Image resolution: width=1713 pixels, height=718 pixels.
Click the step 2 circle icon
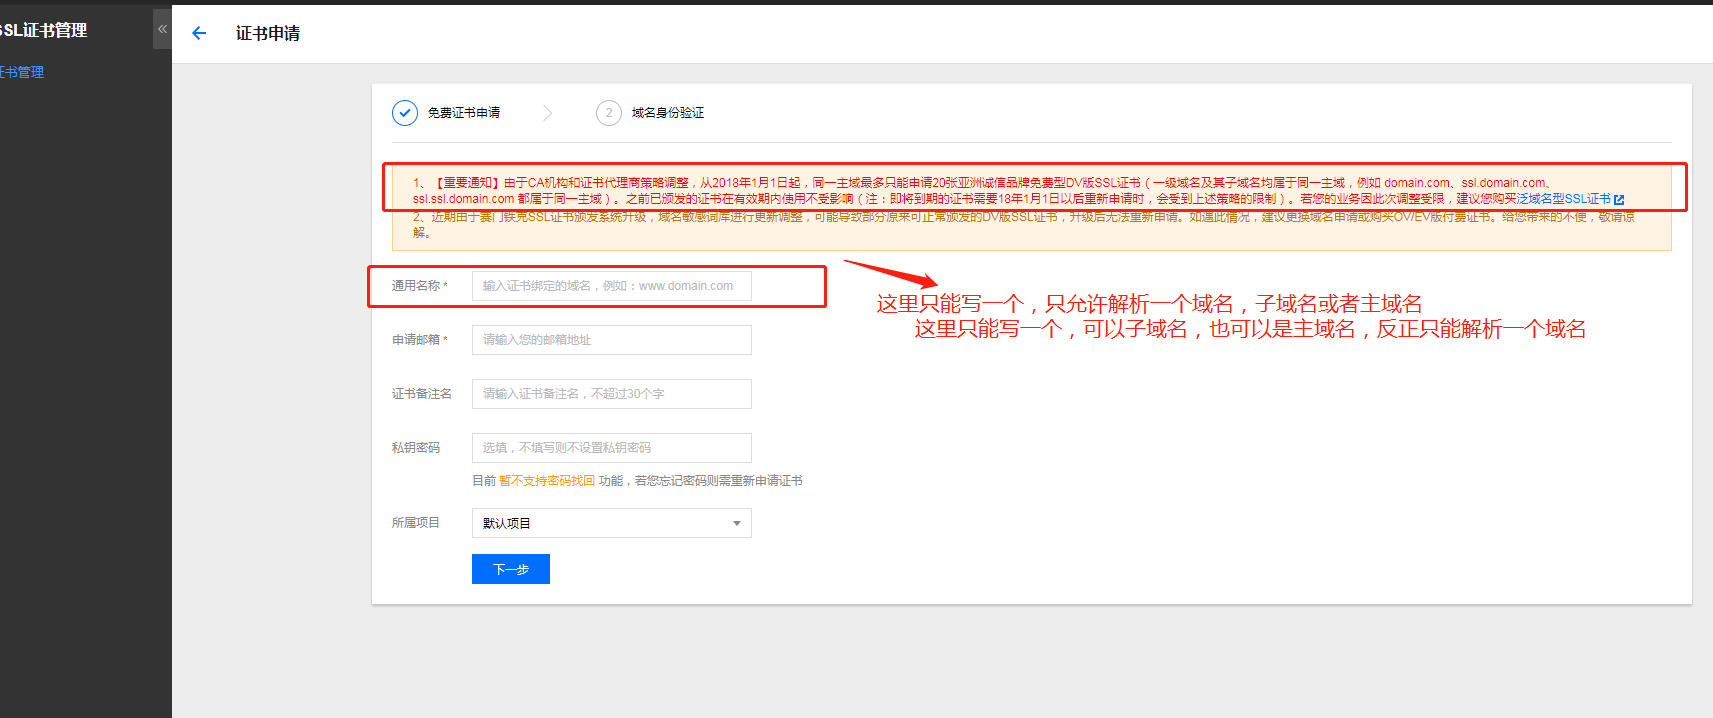pyautogui.click(x=609, y=113)
